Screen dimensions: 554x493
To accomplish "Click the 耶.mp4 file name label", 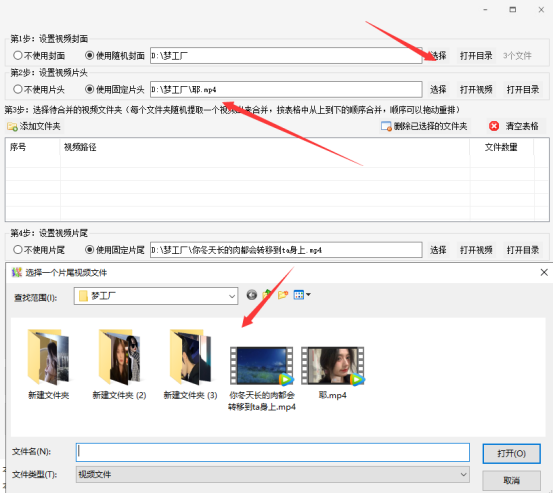I will point(332,395).
